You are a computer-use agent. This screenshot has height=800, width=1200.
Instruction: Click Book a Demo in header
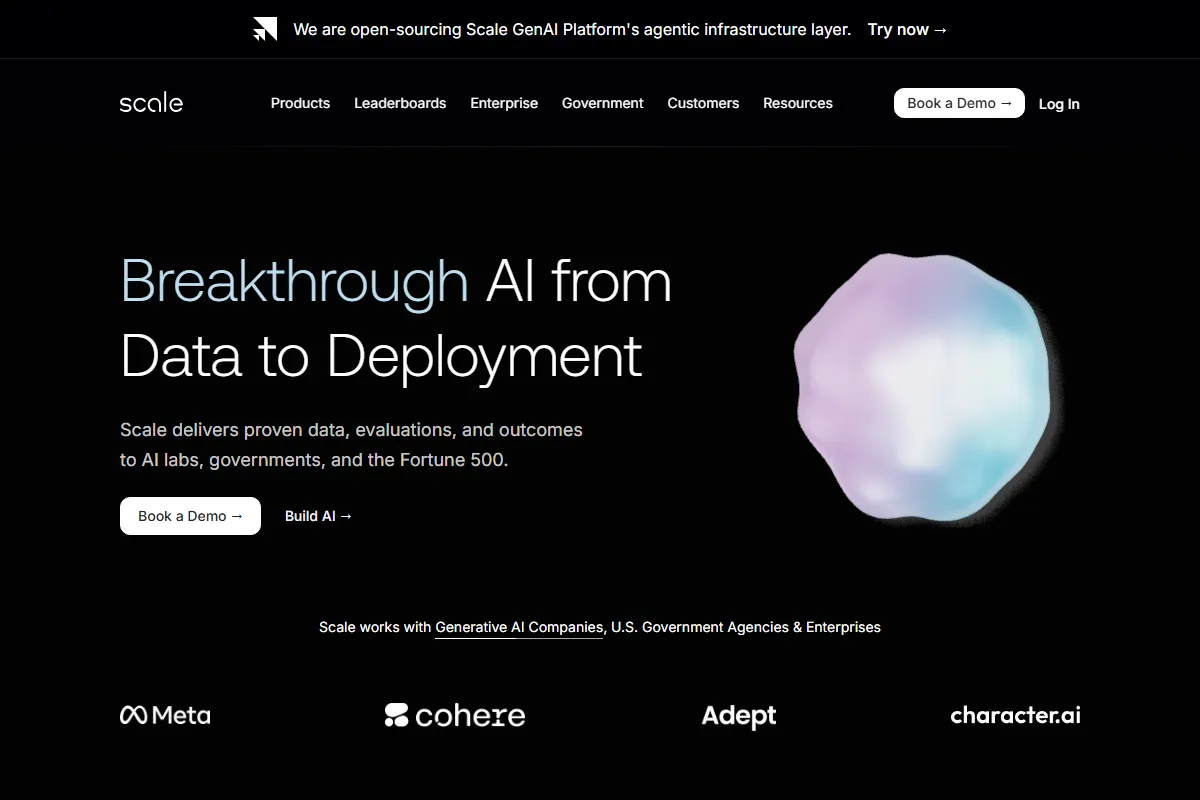(959, 103)
